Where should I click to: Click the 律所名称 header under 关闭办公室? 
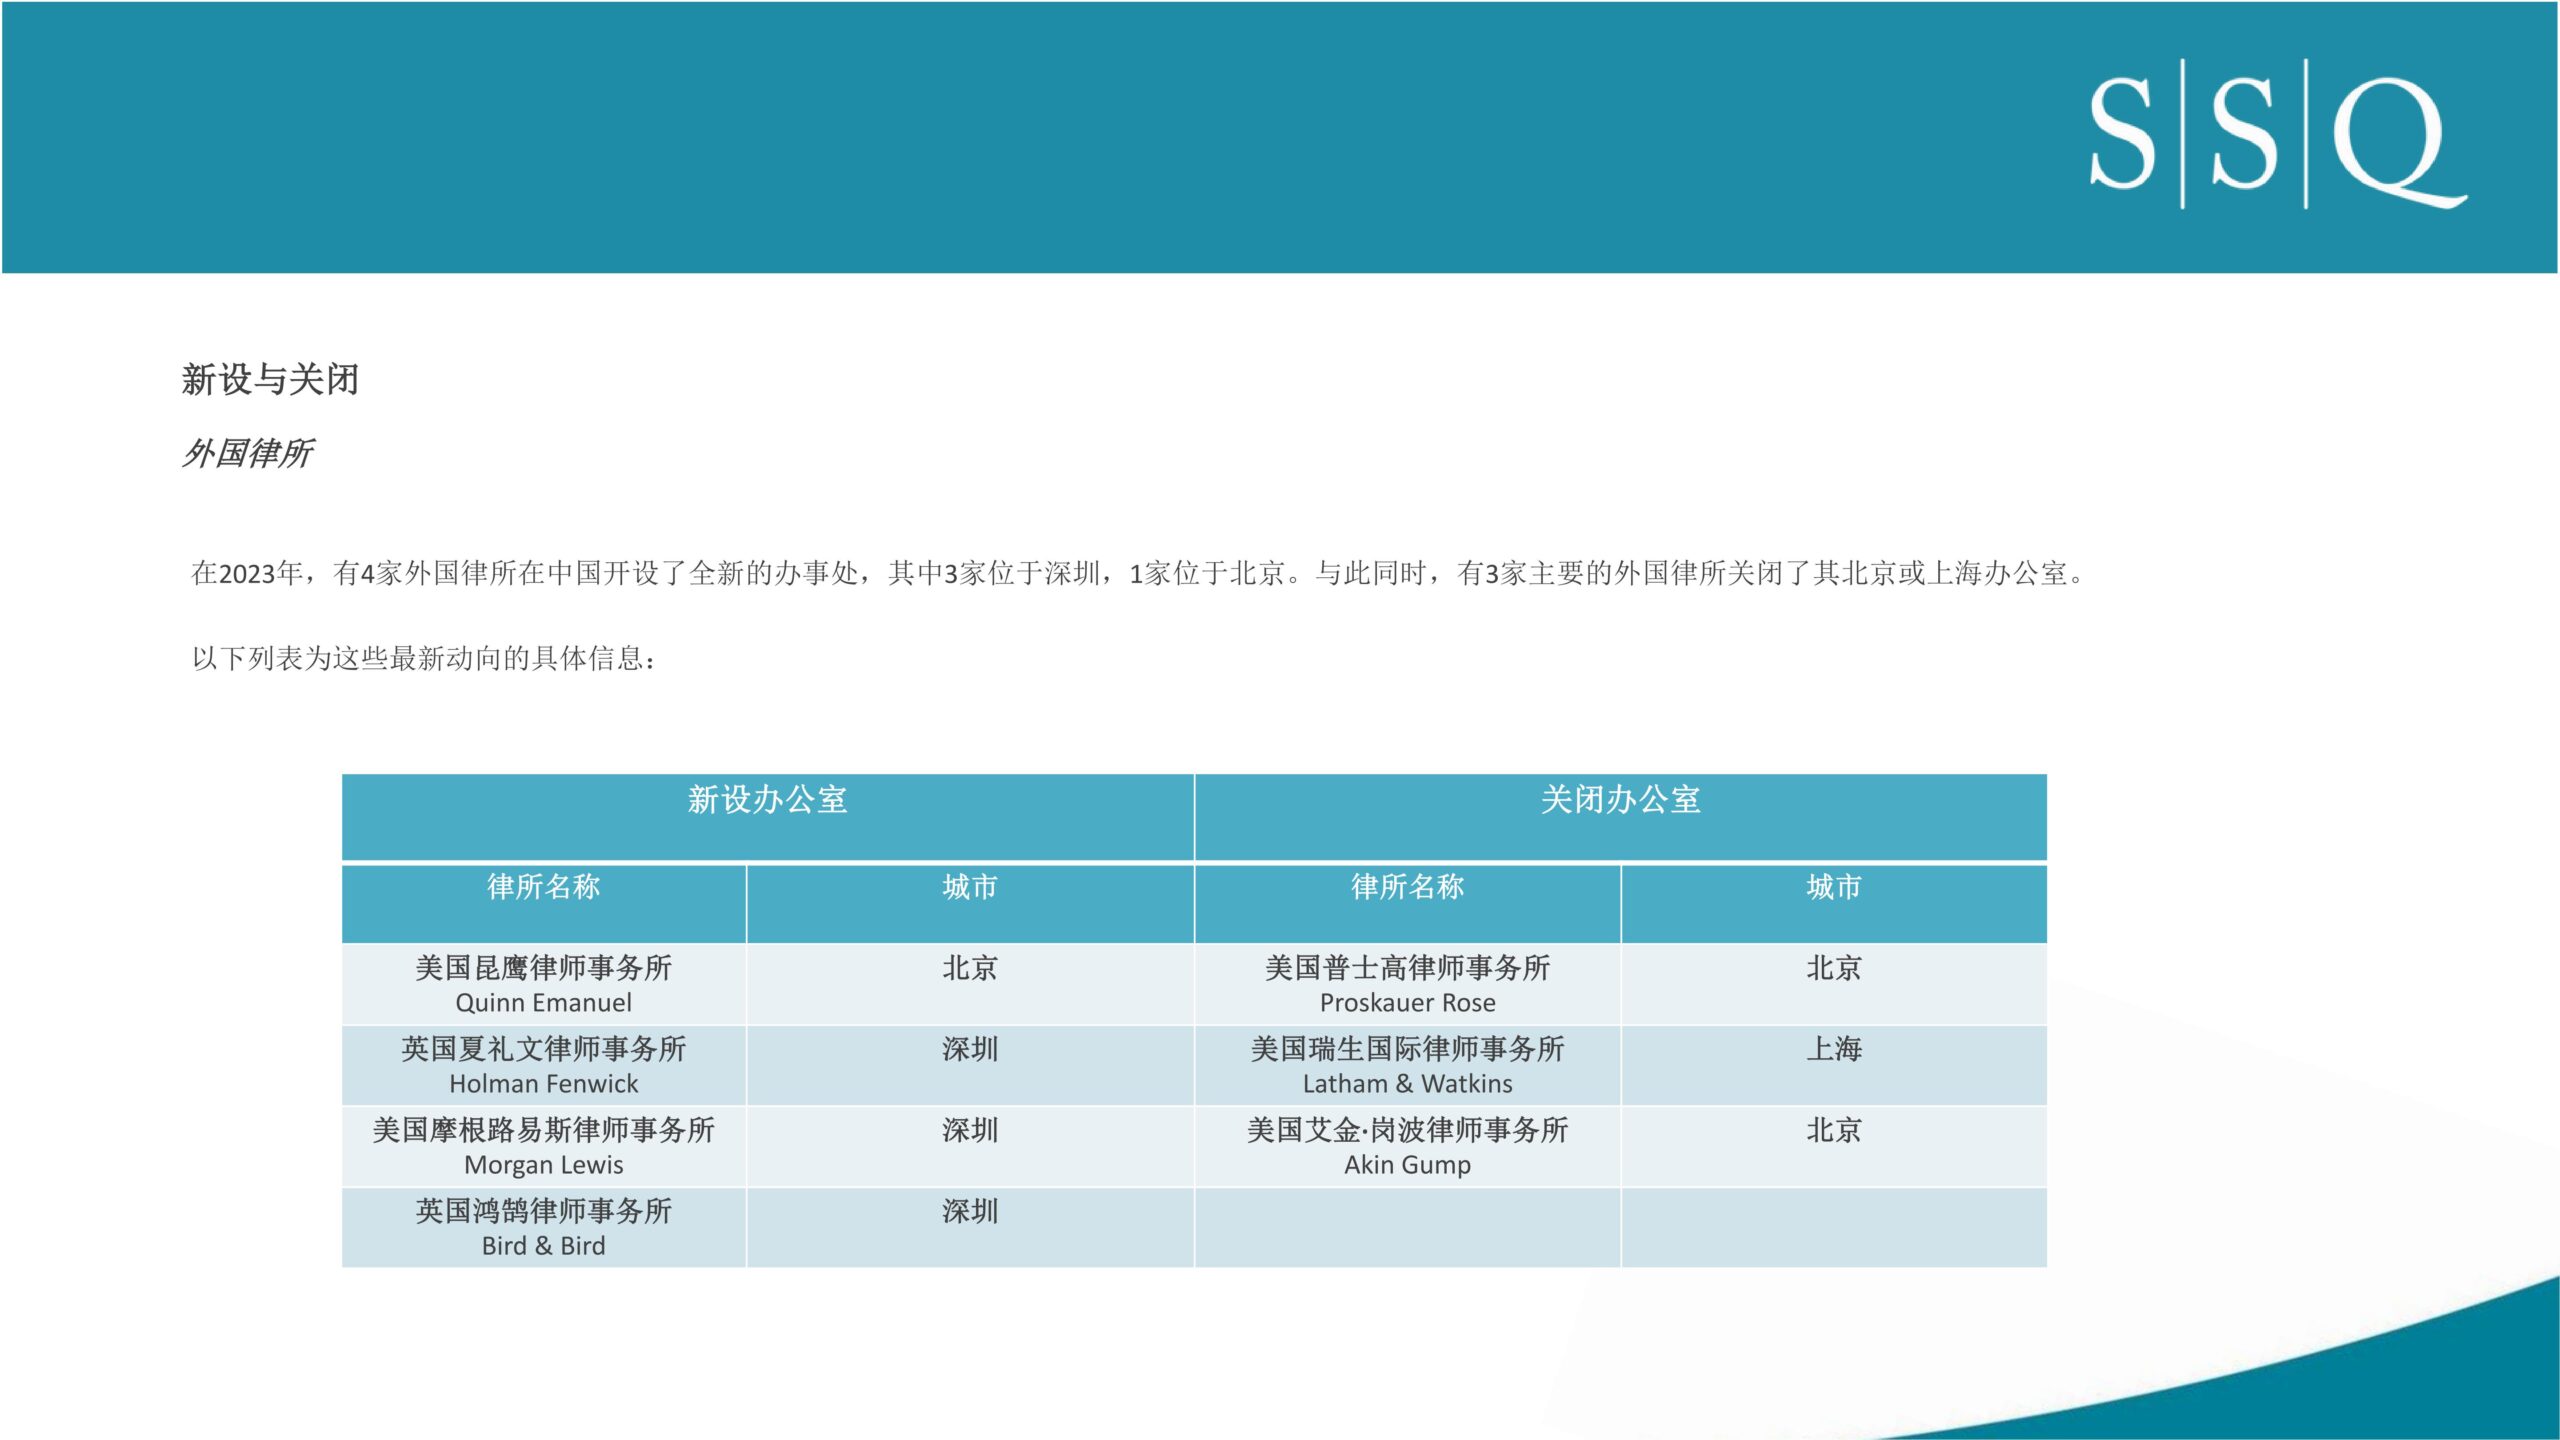pyautogui.click(x=1407, y=903)
